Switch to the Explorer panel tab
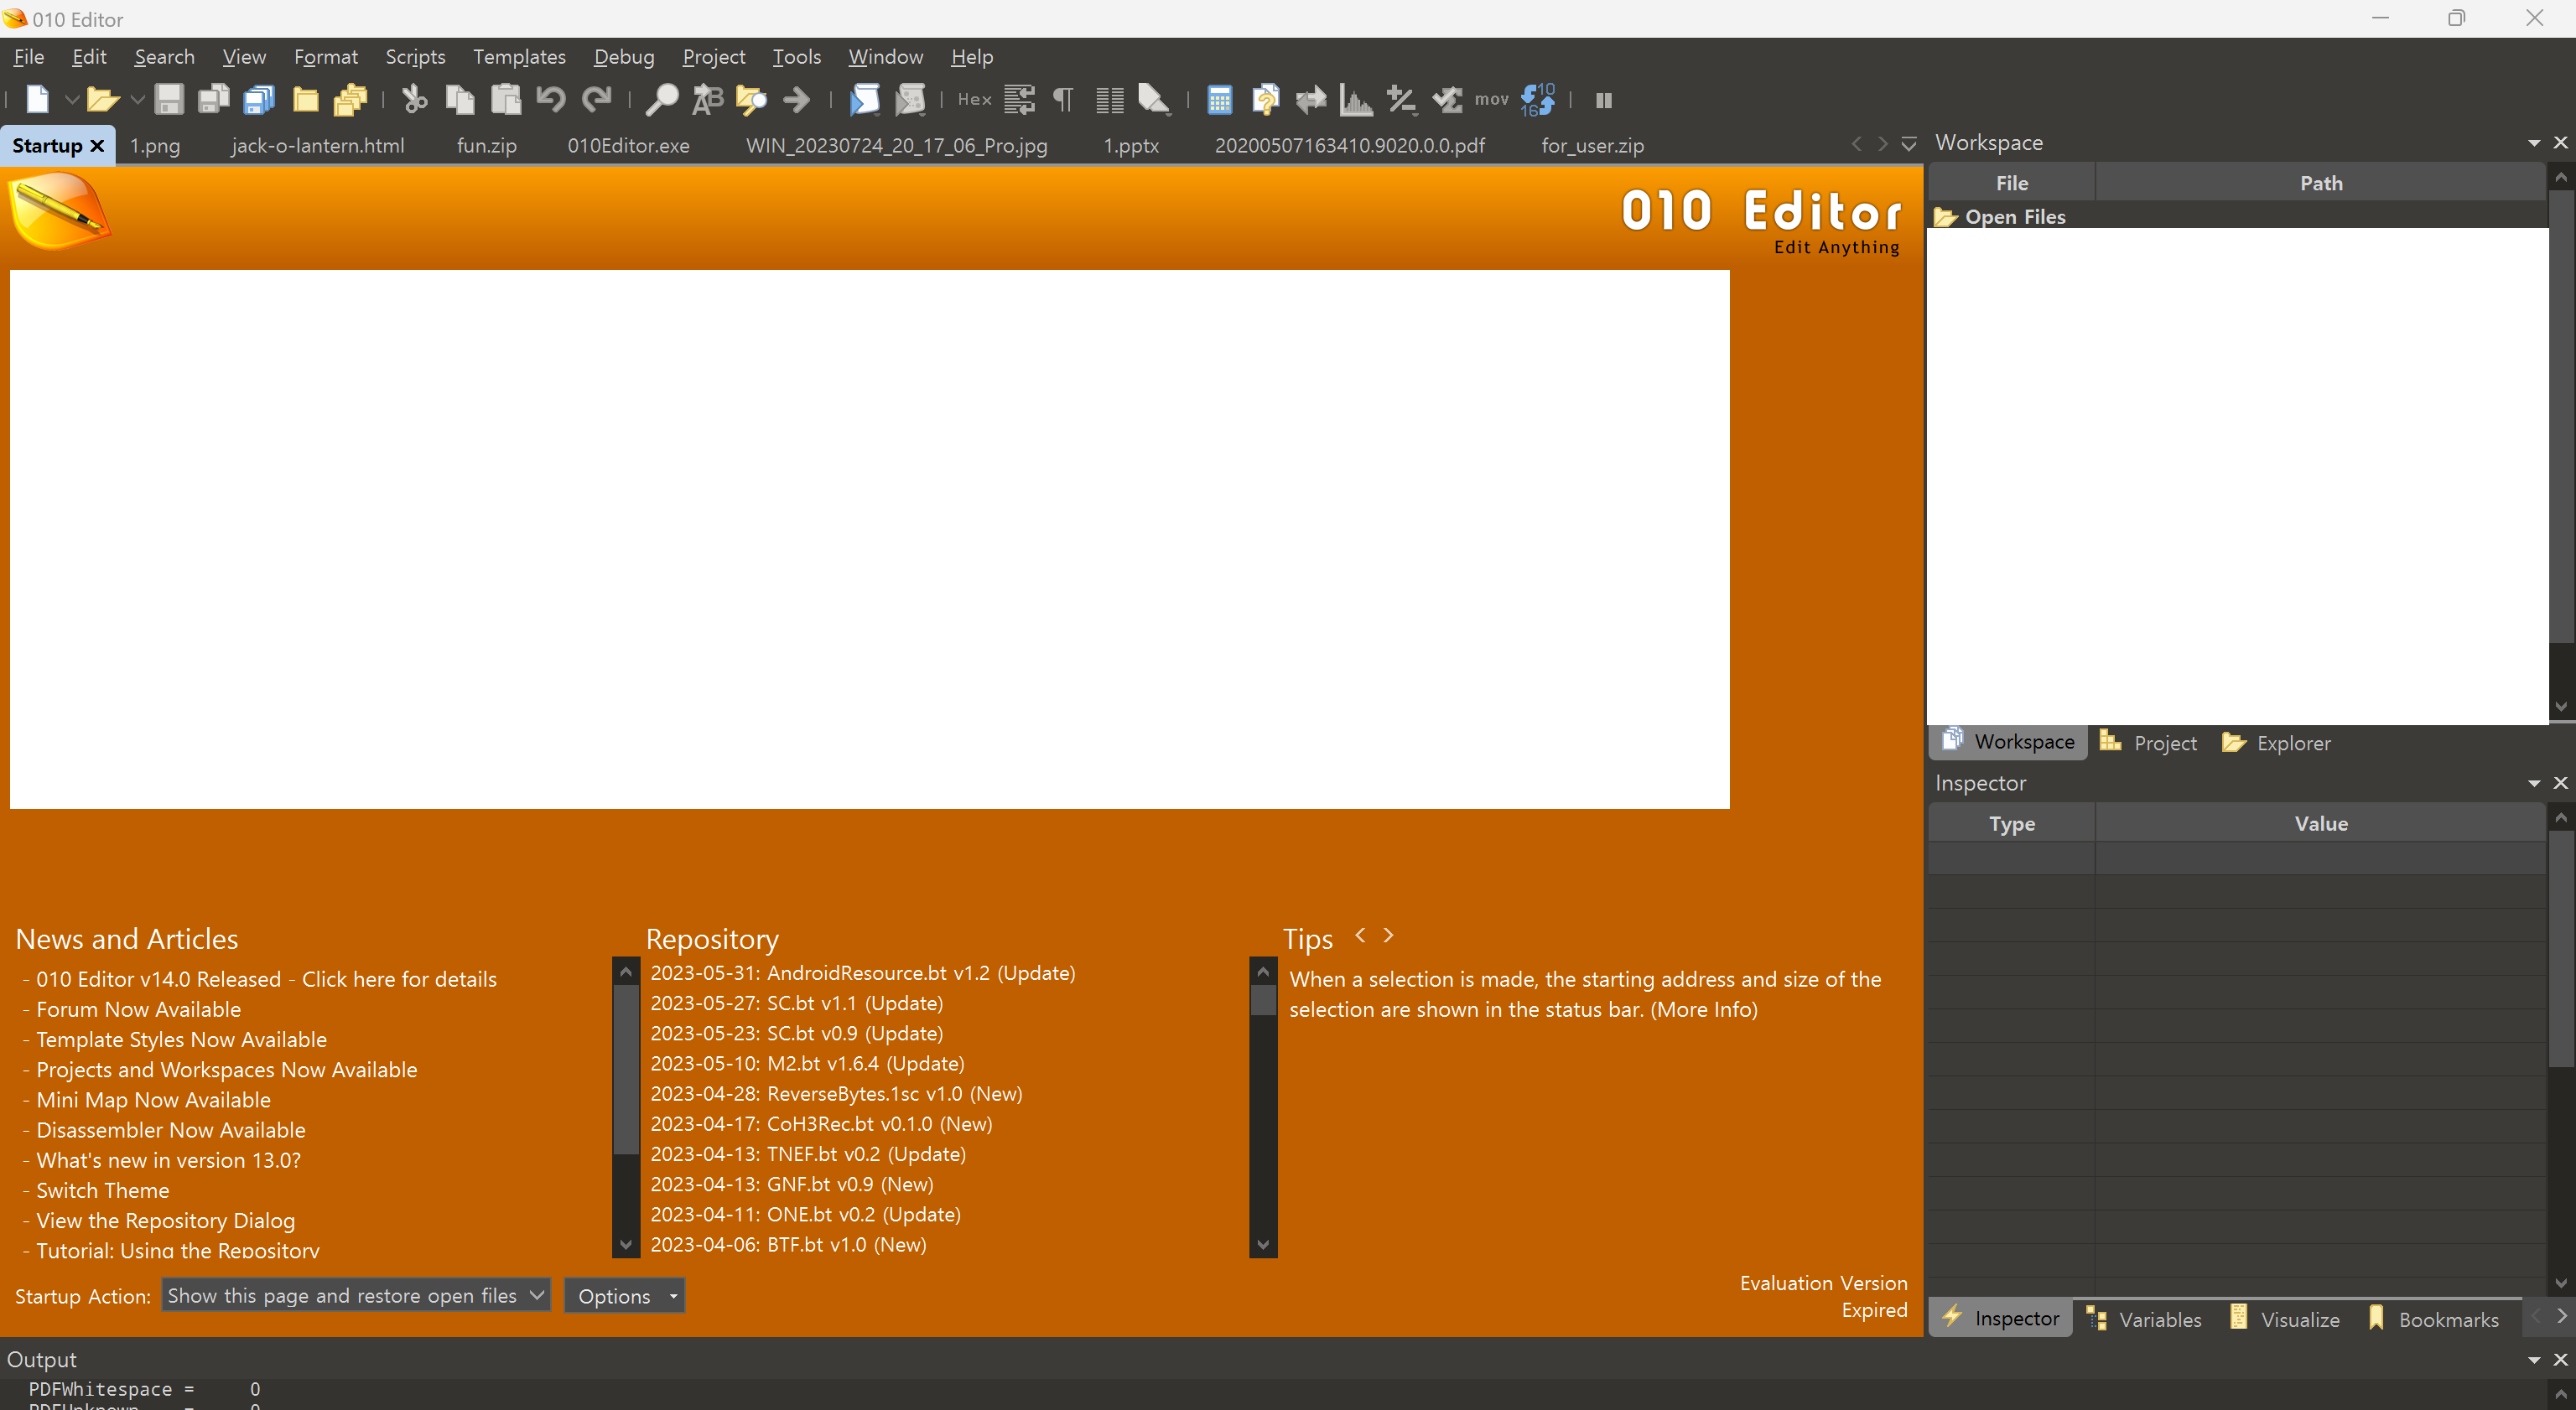The width and height of the screenshot is (2576, 1410). [2276, 742]
